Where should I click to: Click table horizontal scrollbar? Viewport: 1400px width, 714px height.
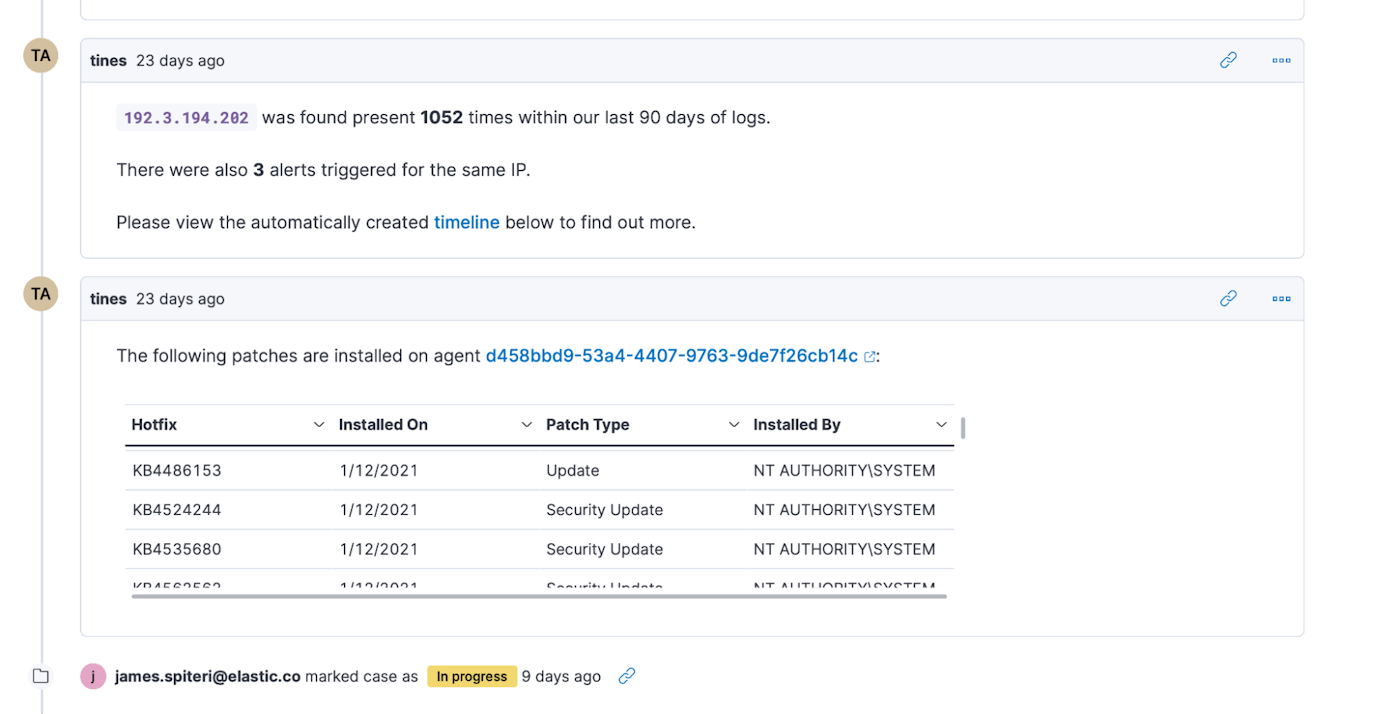(x=538, y=596)
